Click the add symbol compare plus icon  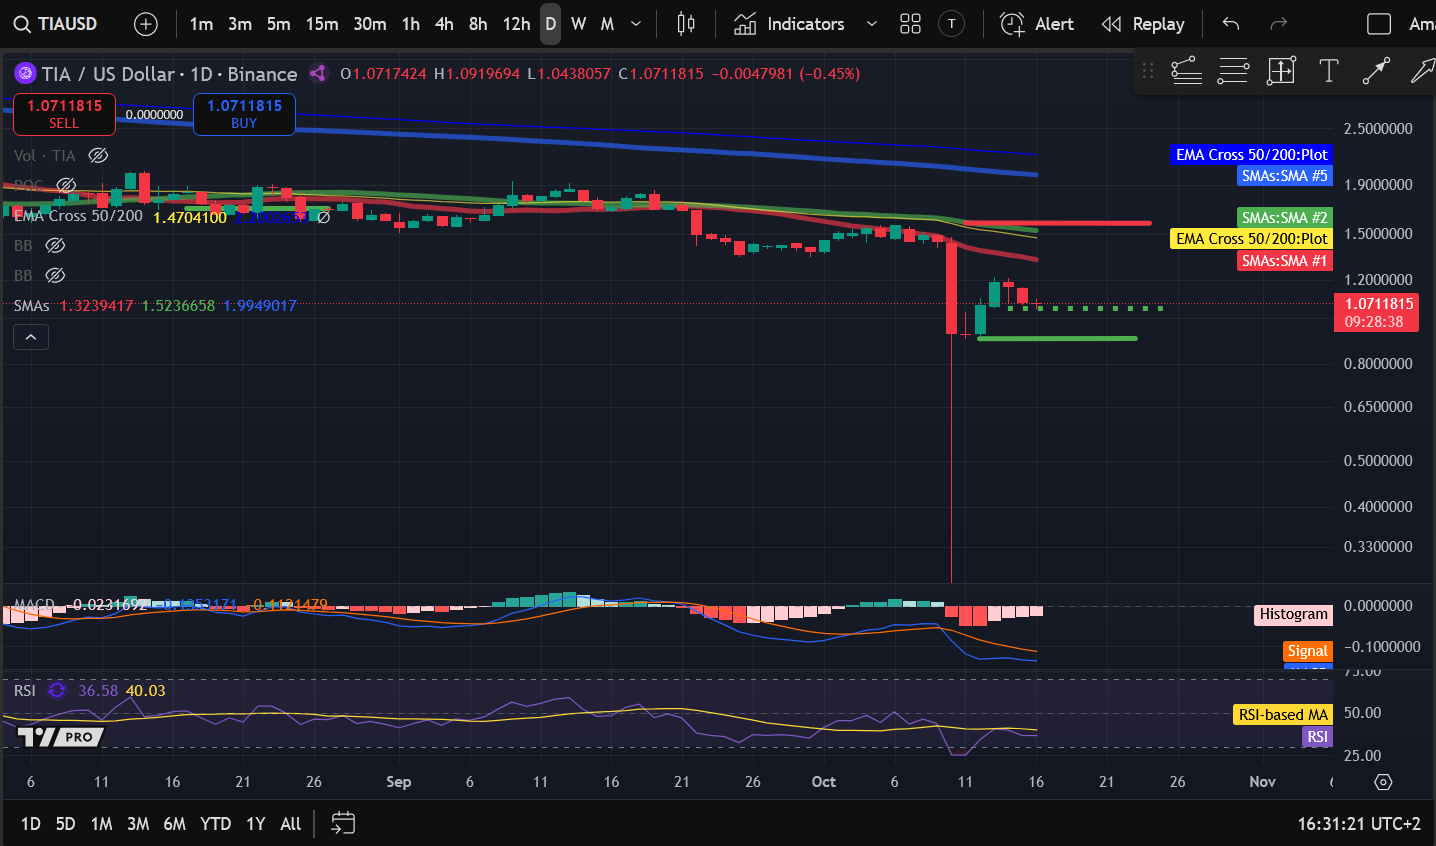(x=146, y=24)
